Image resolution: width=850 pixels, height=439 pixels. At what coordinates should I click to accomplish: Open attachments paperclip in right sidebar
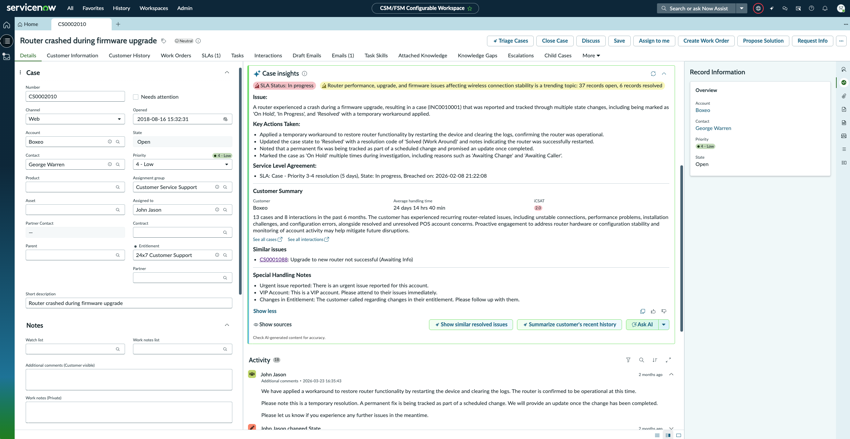(x=843, y=96)
